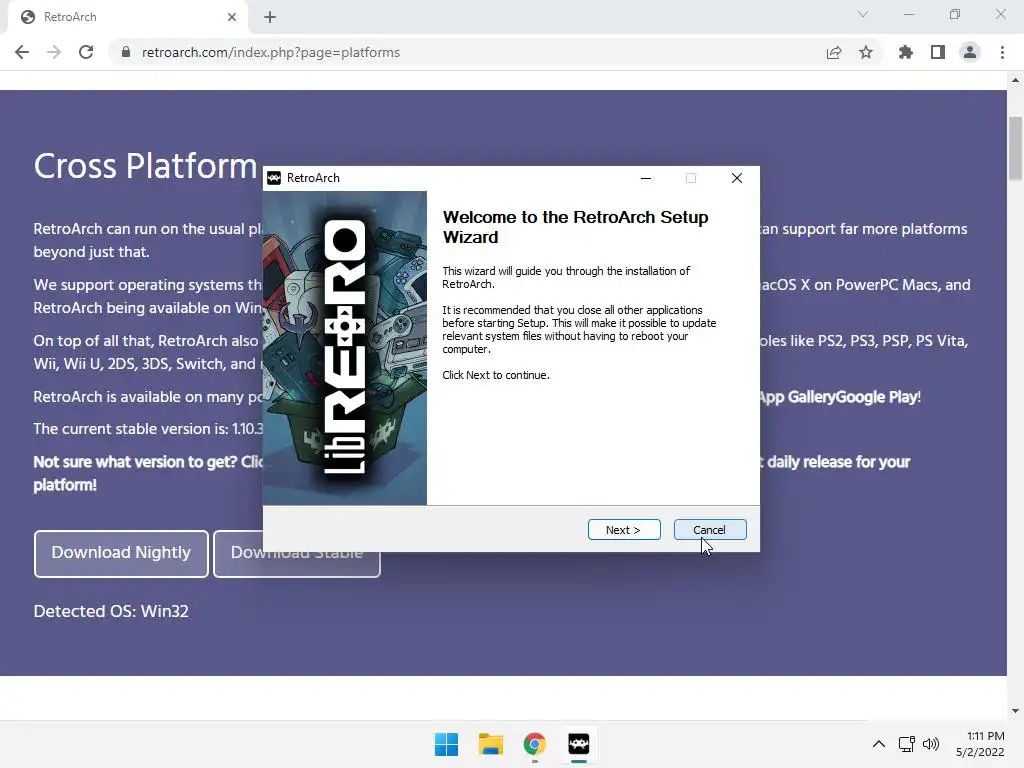Click the libretro banner image
Screen dimensions: 1024x768
tap(345, 348)
